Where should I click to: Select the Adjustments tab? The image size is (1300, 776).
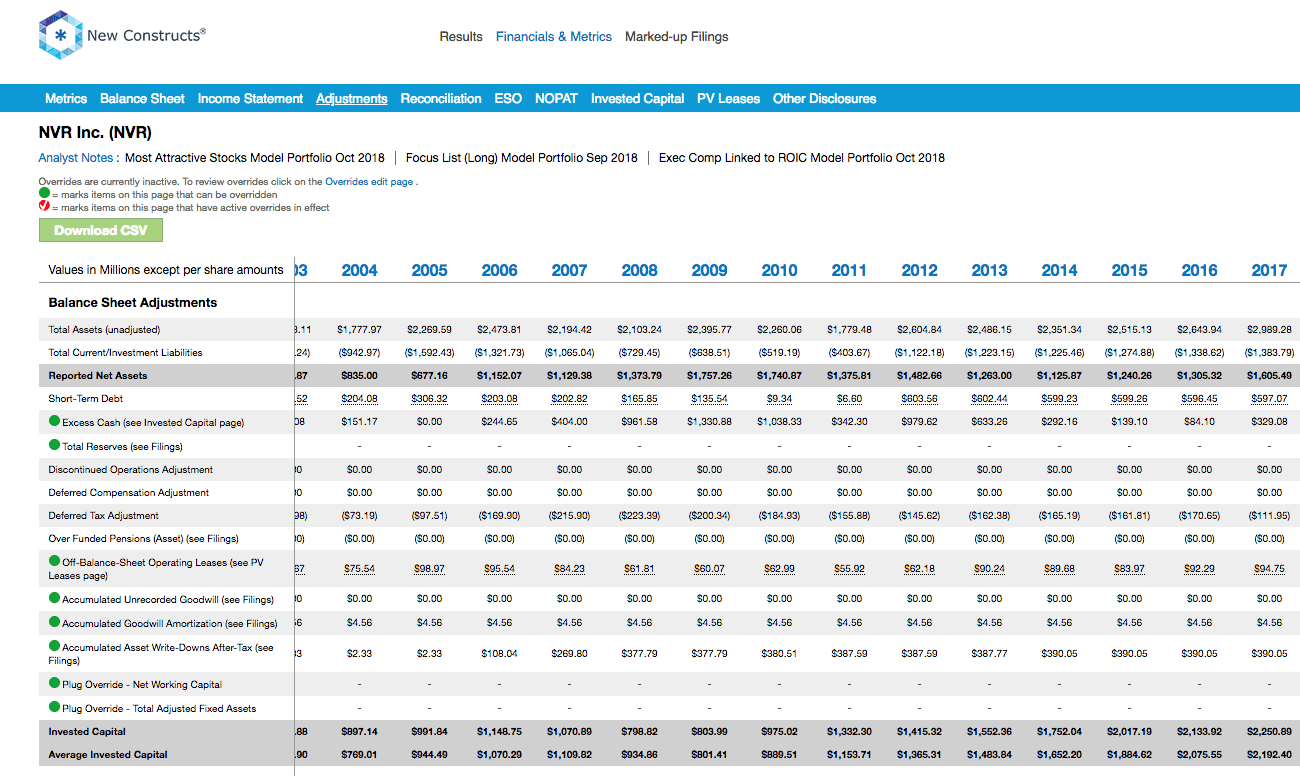click(352, 98)
